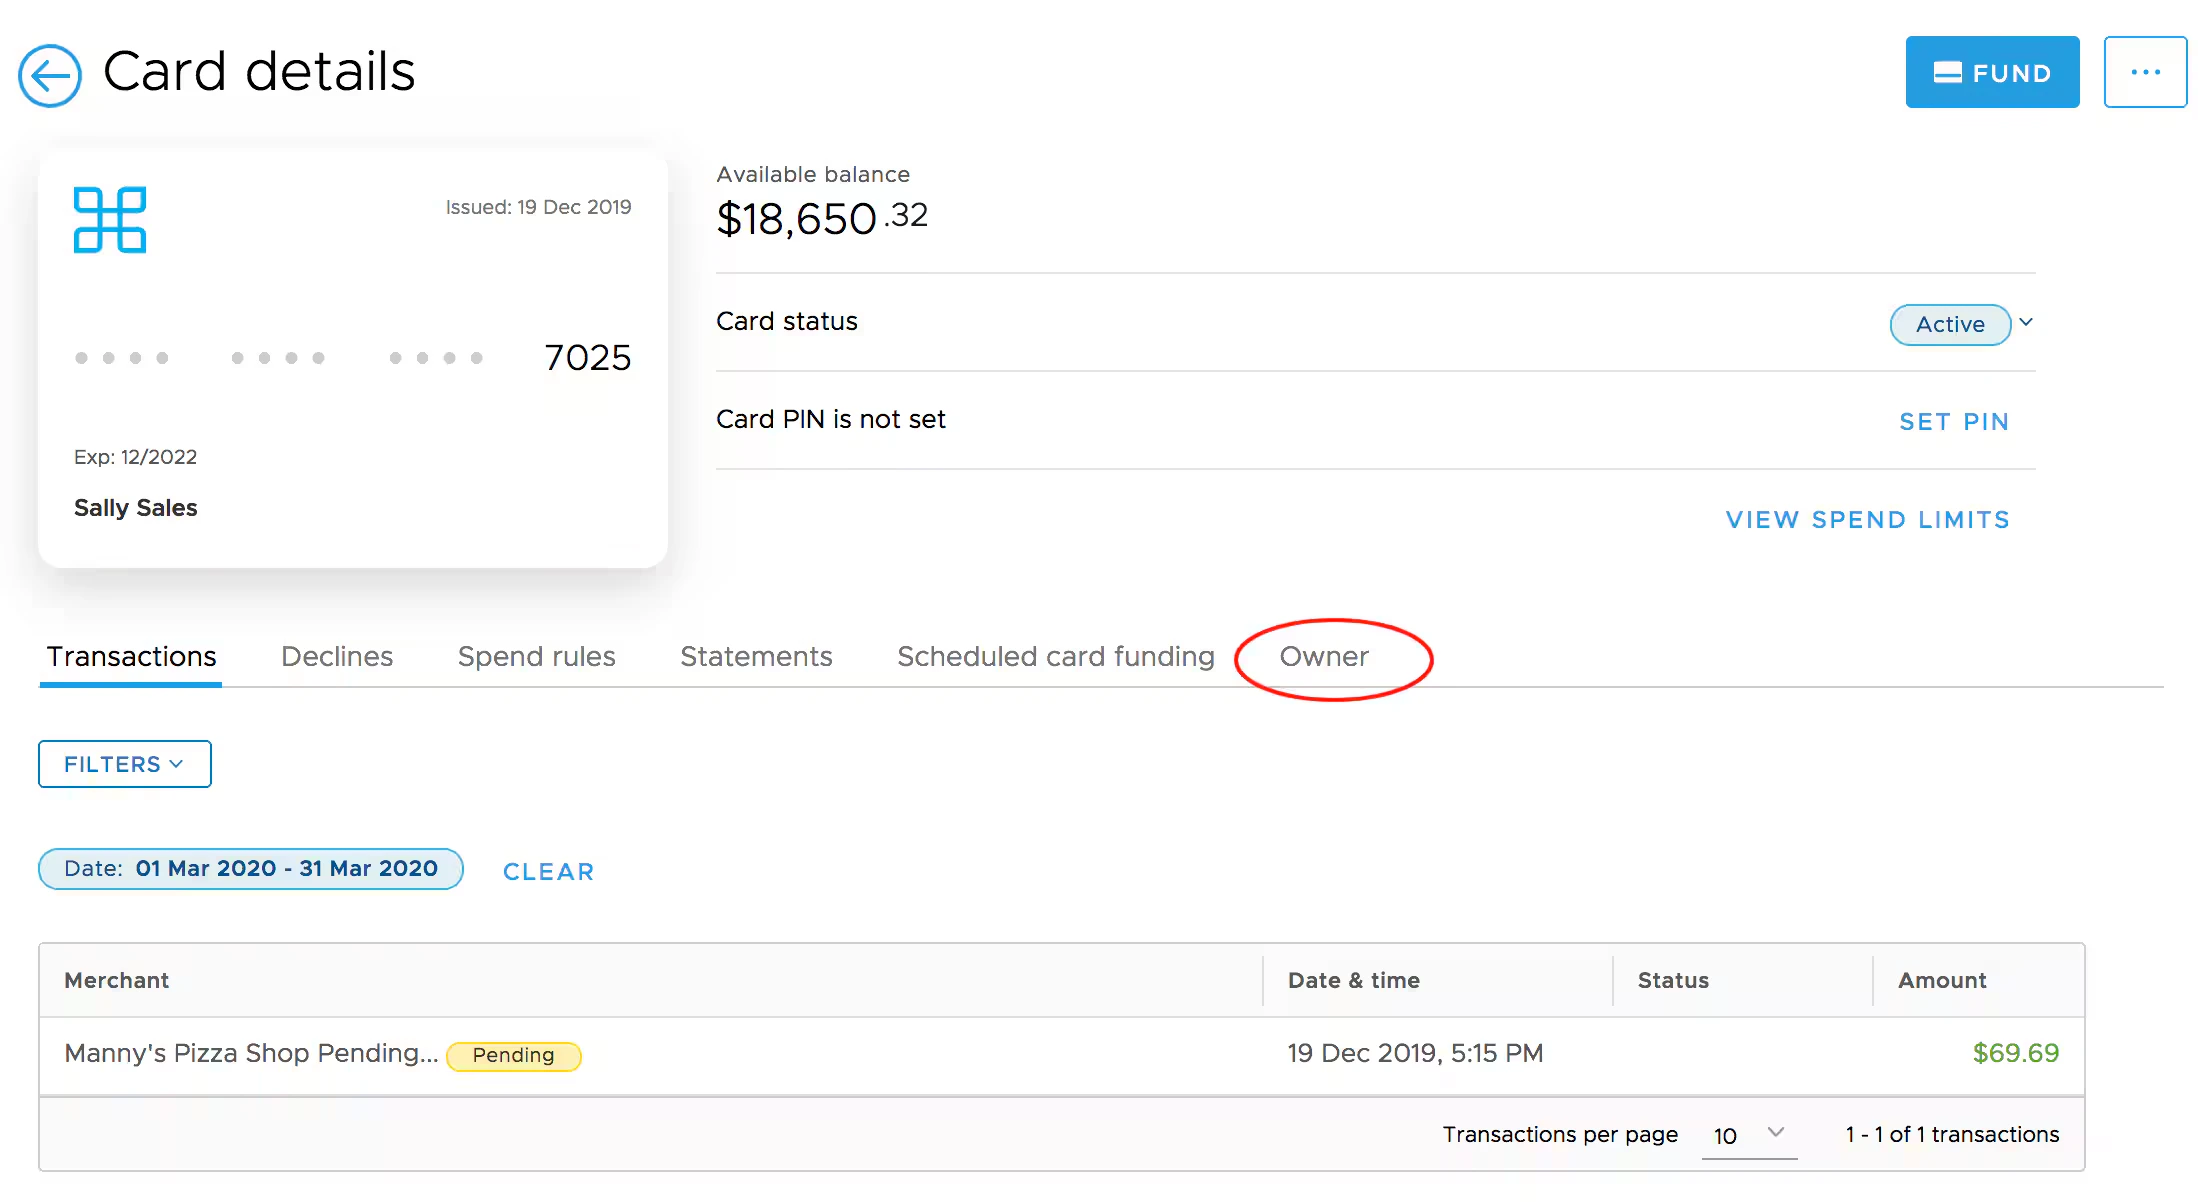Expand the FILTERS dropdown
This screenshot has width=2198, height=1202.
124,764
